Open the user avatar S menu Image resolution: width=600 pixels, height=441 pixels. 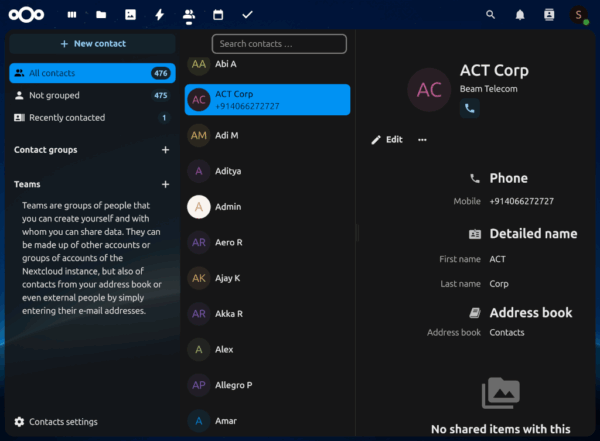click(x=579, y=15)
